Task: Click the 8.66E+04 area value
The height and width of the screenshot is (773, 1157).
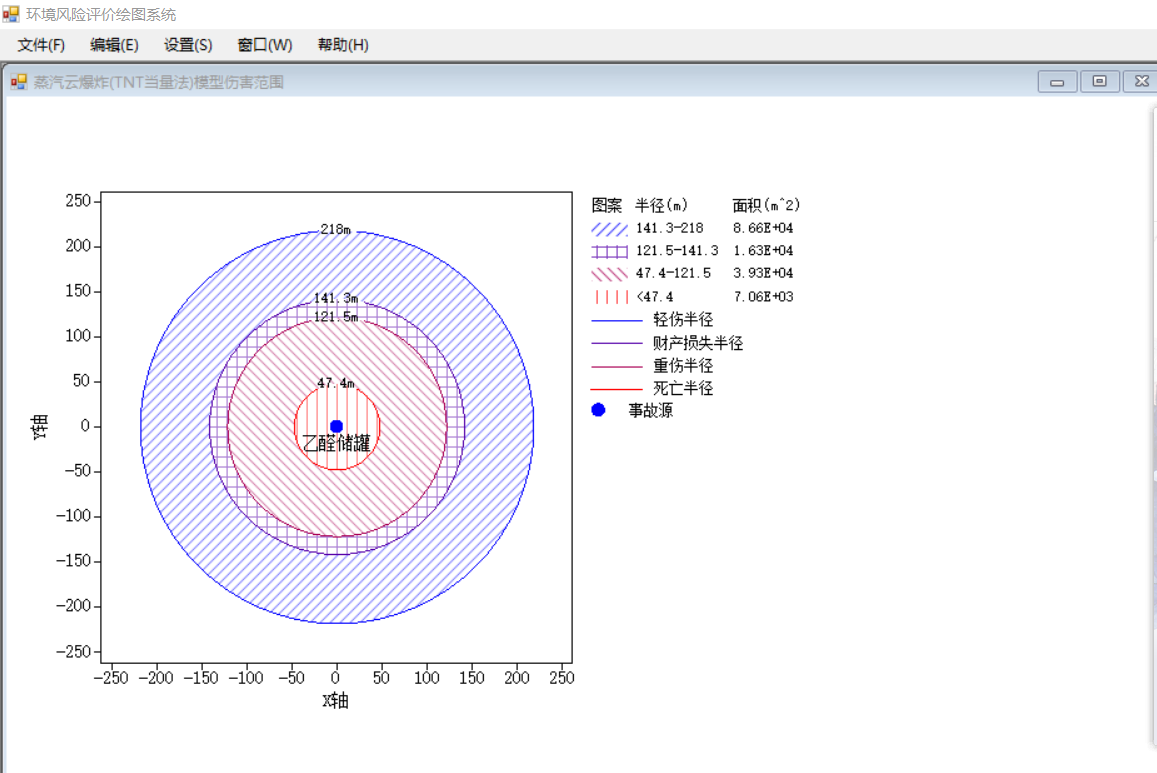Action: tap(763, 228)
